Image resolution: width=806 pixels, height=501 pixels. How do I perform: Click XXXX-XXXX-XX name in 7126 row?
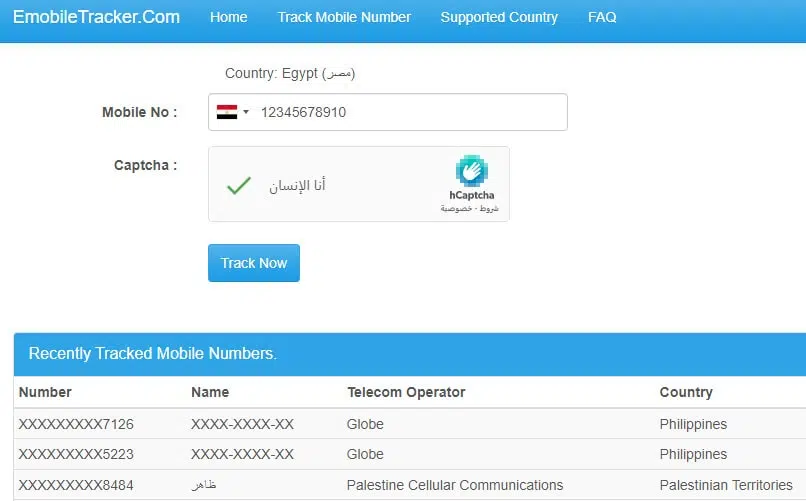pos(242,424)
